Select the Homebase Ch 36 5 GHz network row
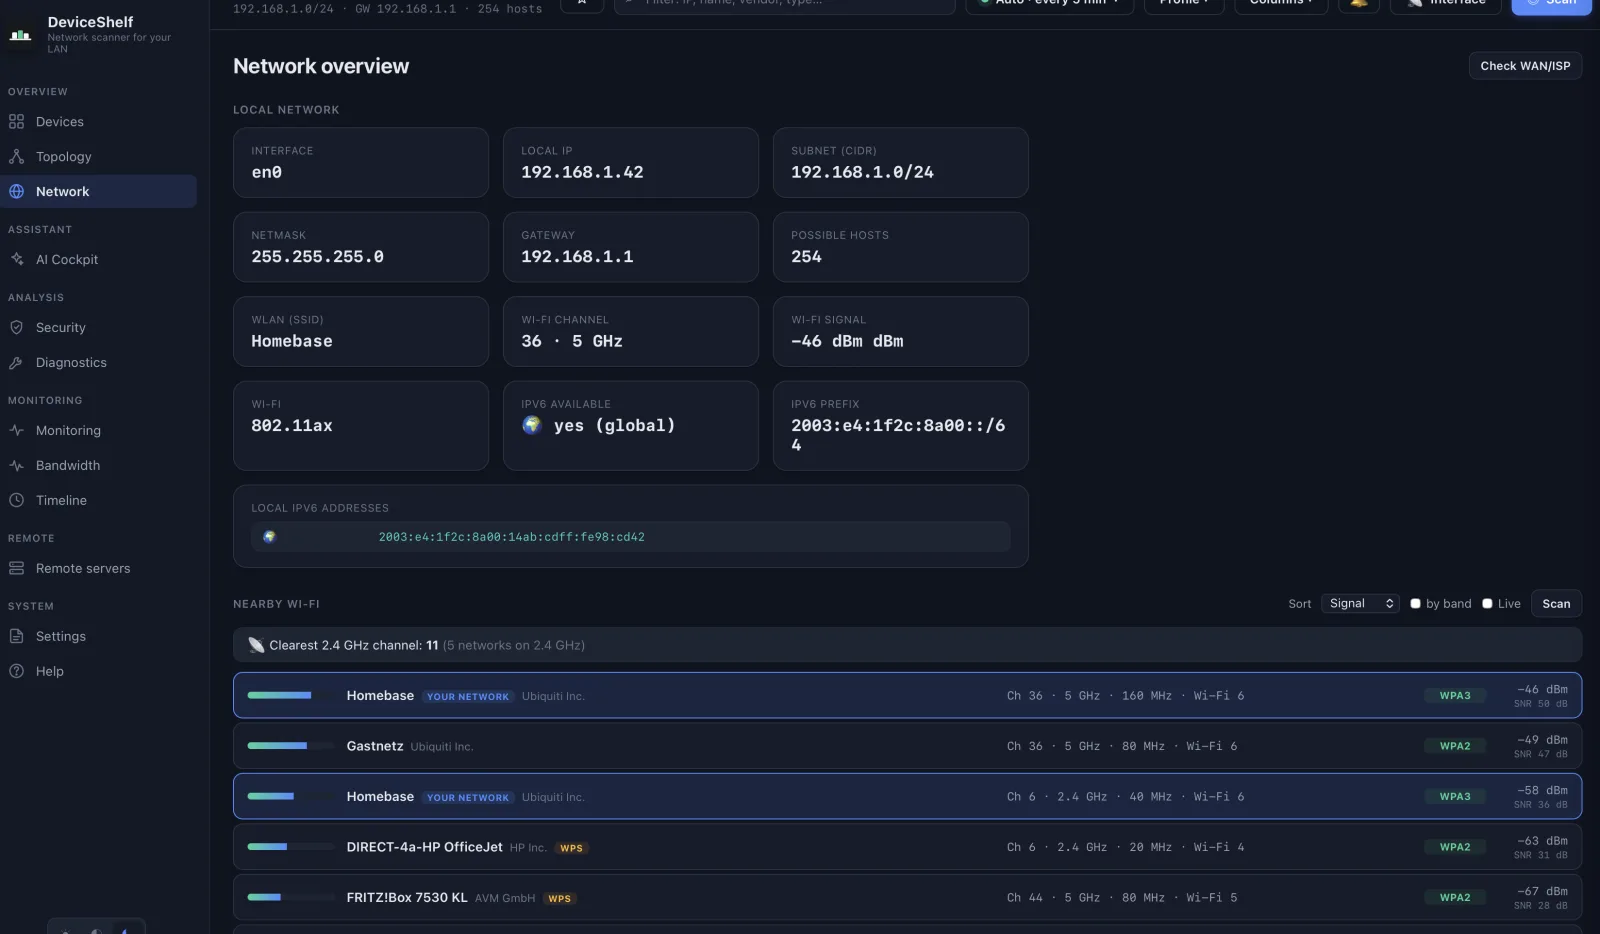This screenshot has width=1600, height=934. click(907, 696)
